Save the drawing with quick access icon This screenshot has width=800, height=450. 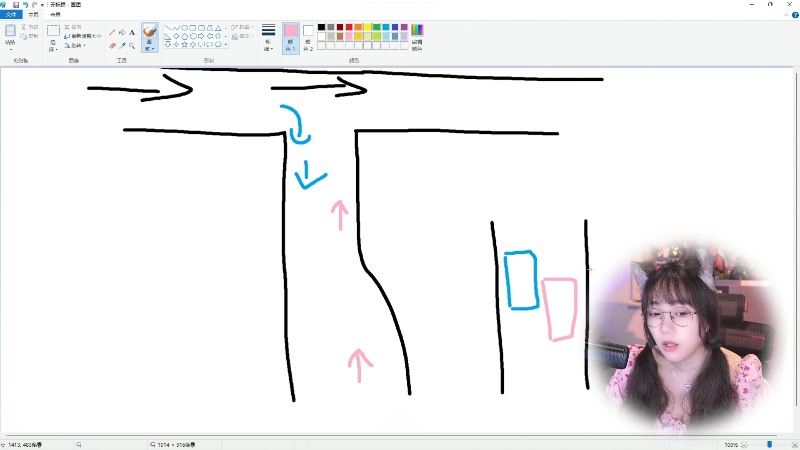16,5
